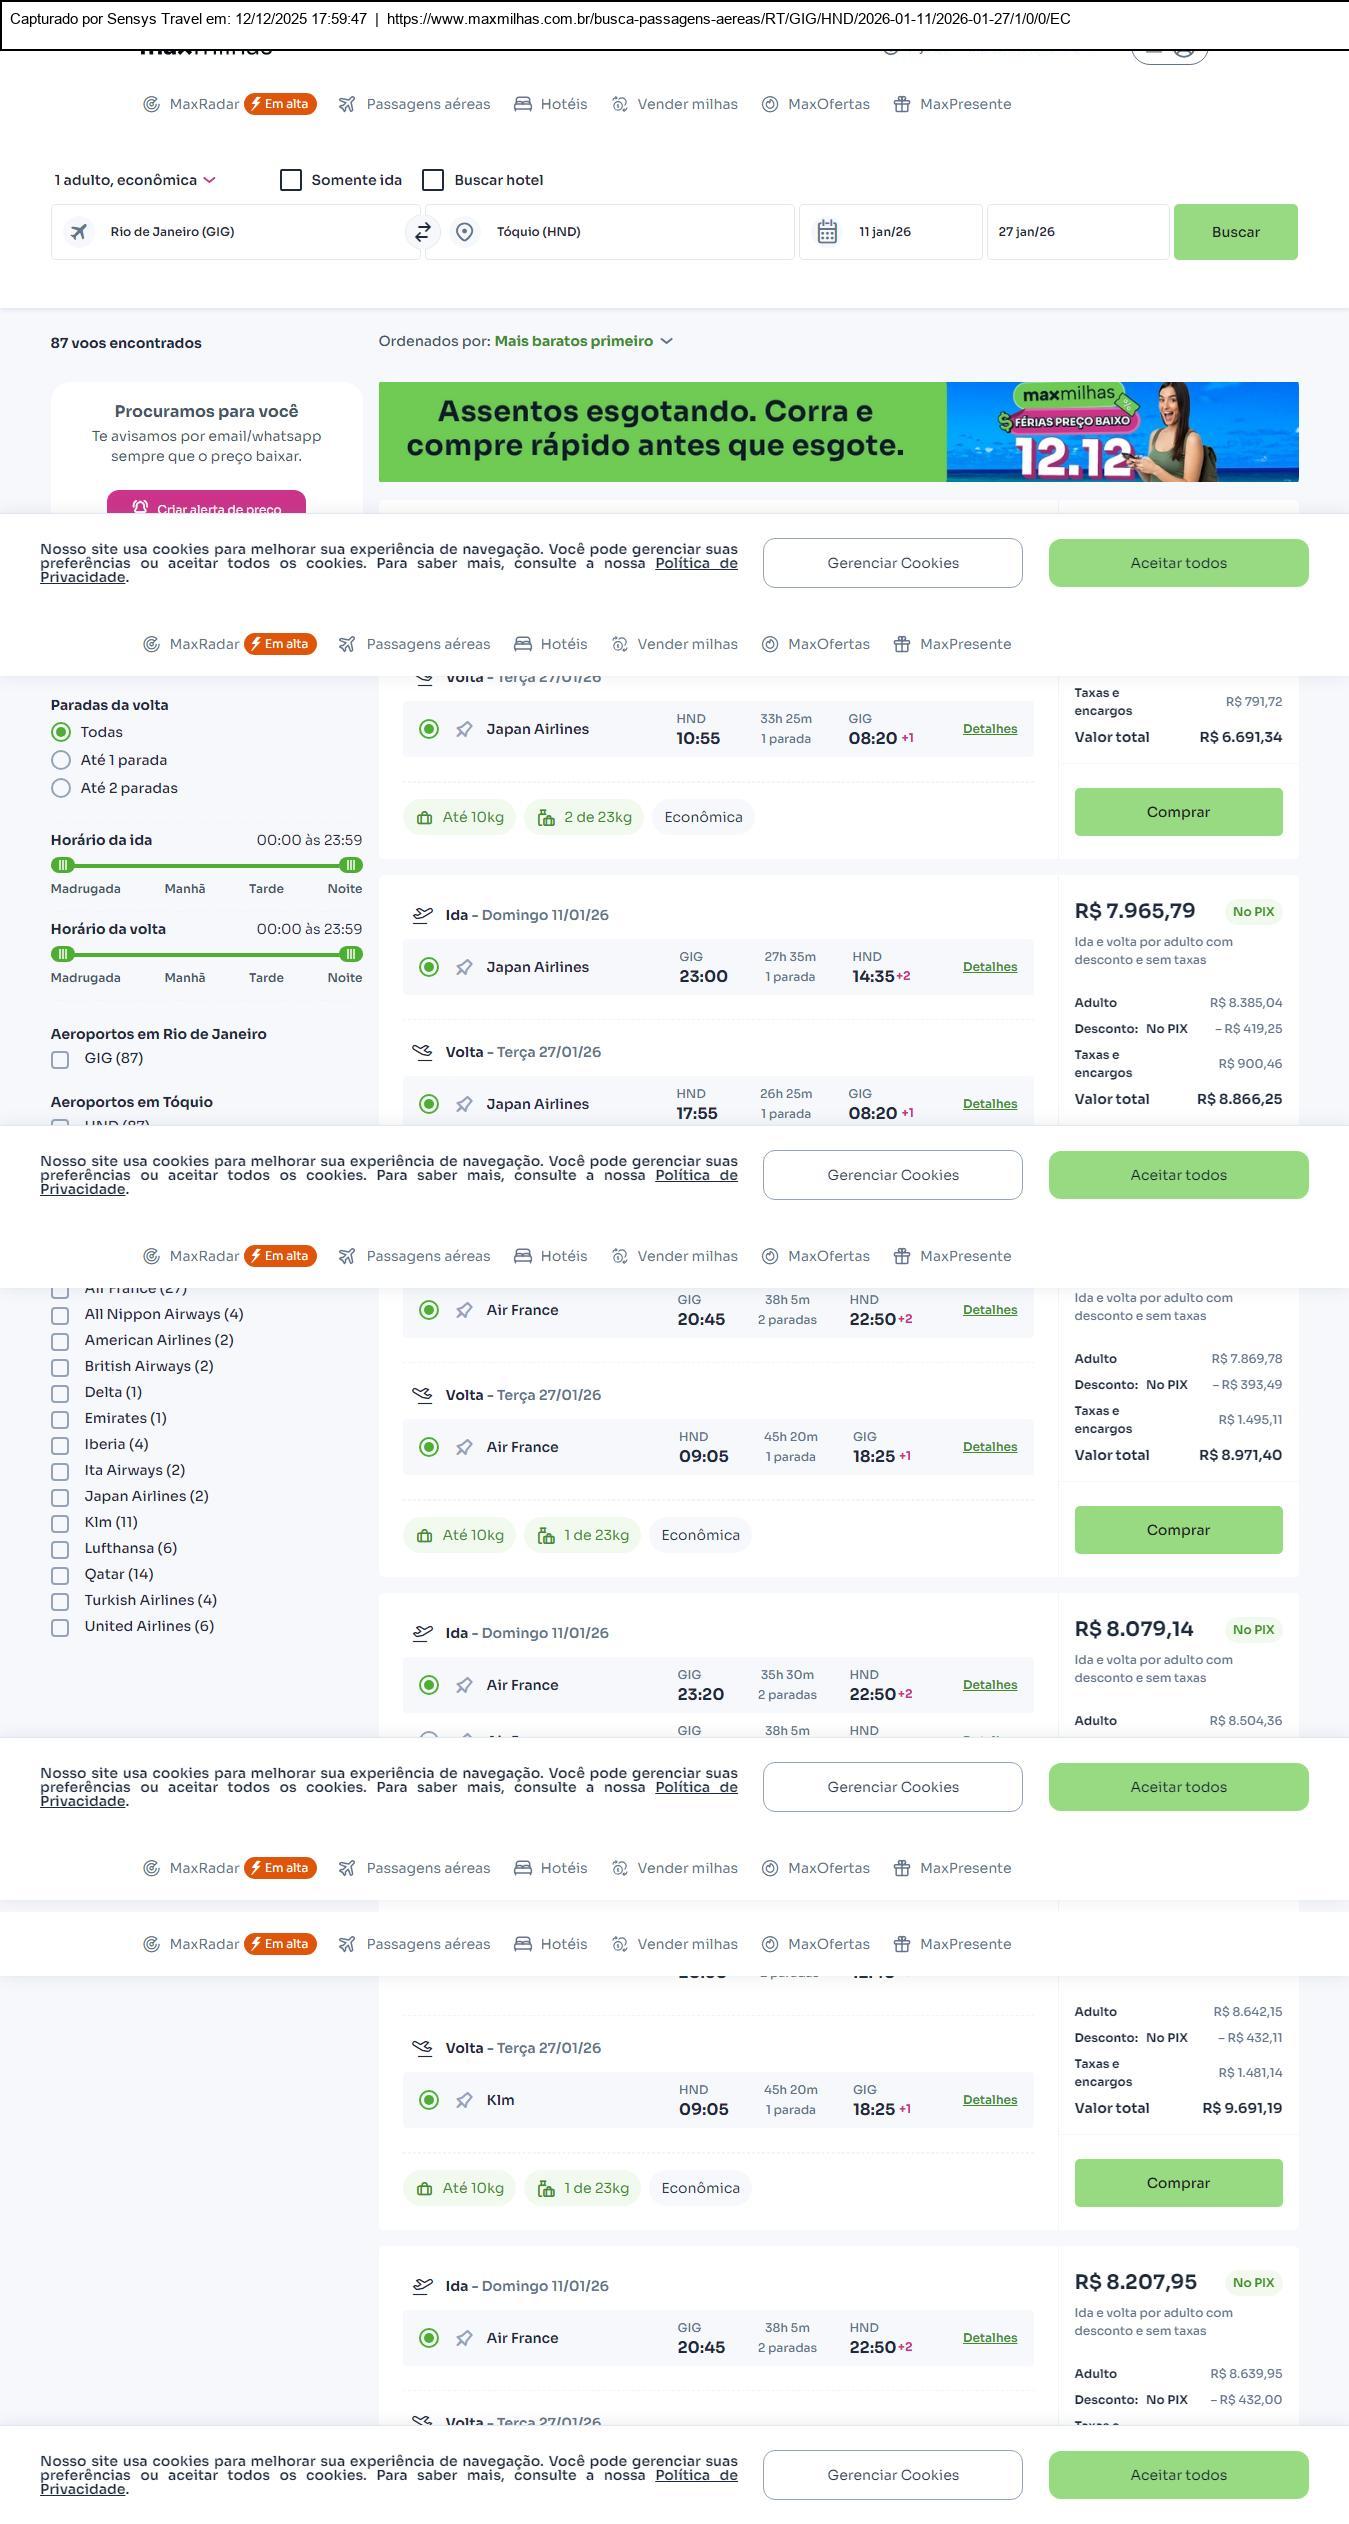Screen dimensions: 1349x2524
Task: Expand the 'Mais baratos primeiro' sort dropdown
Action: 583,341
